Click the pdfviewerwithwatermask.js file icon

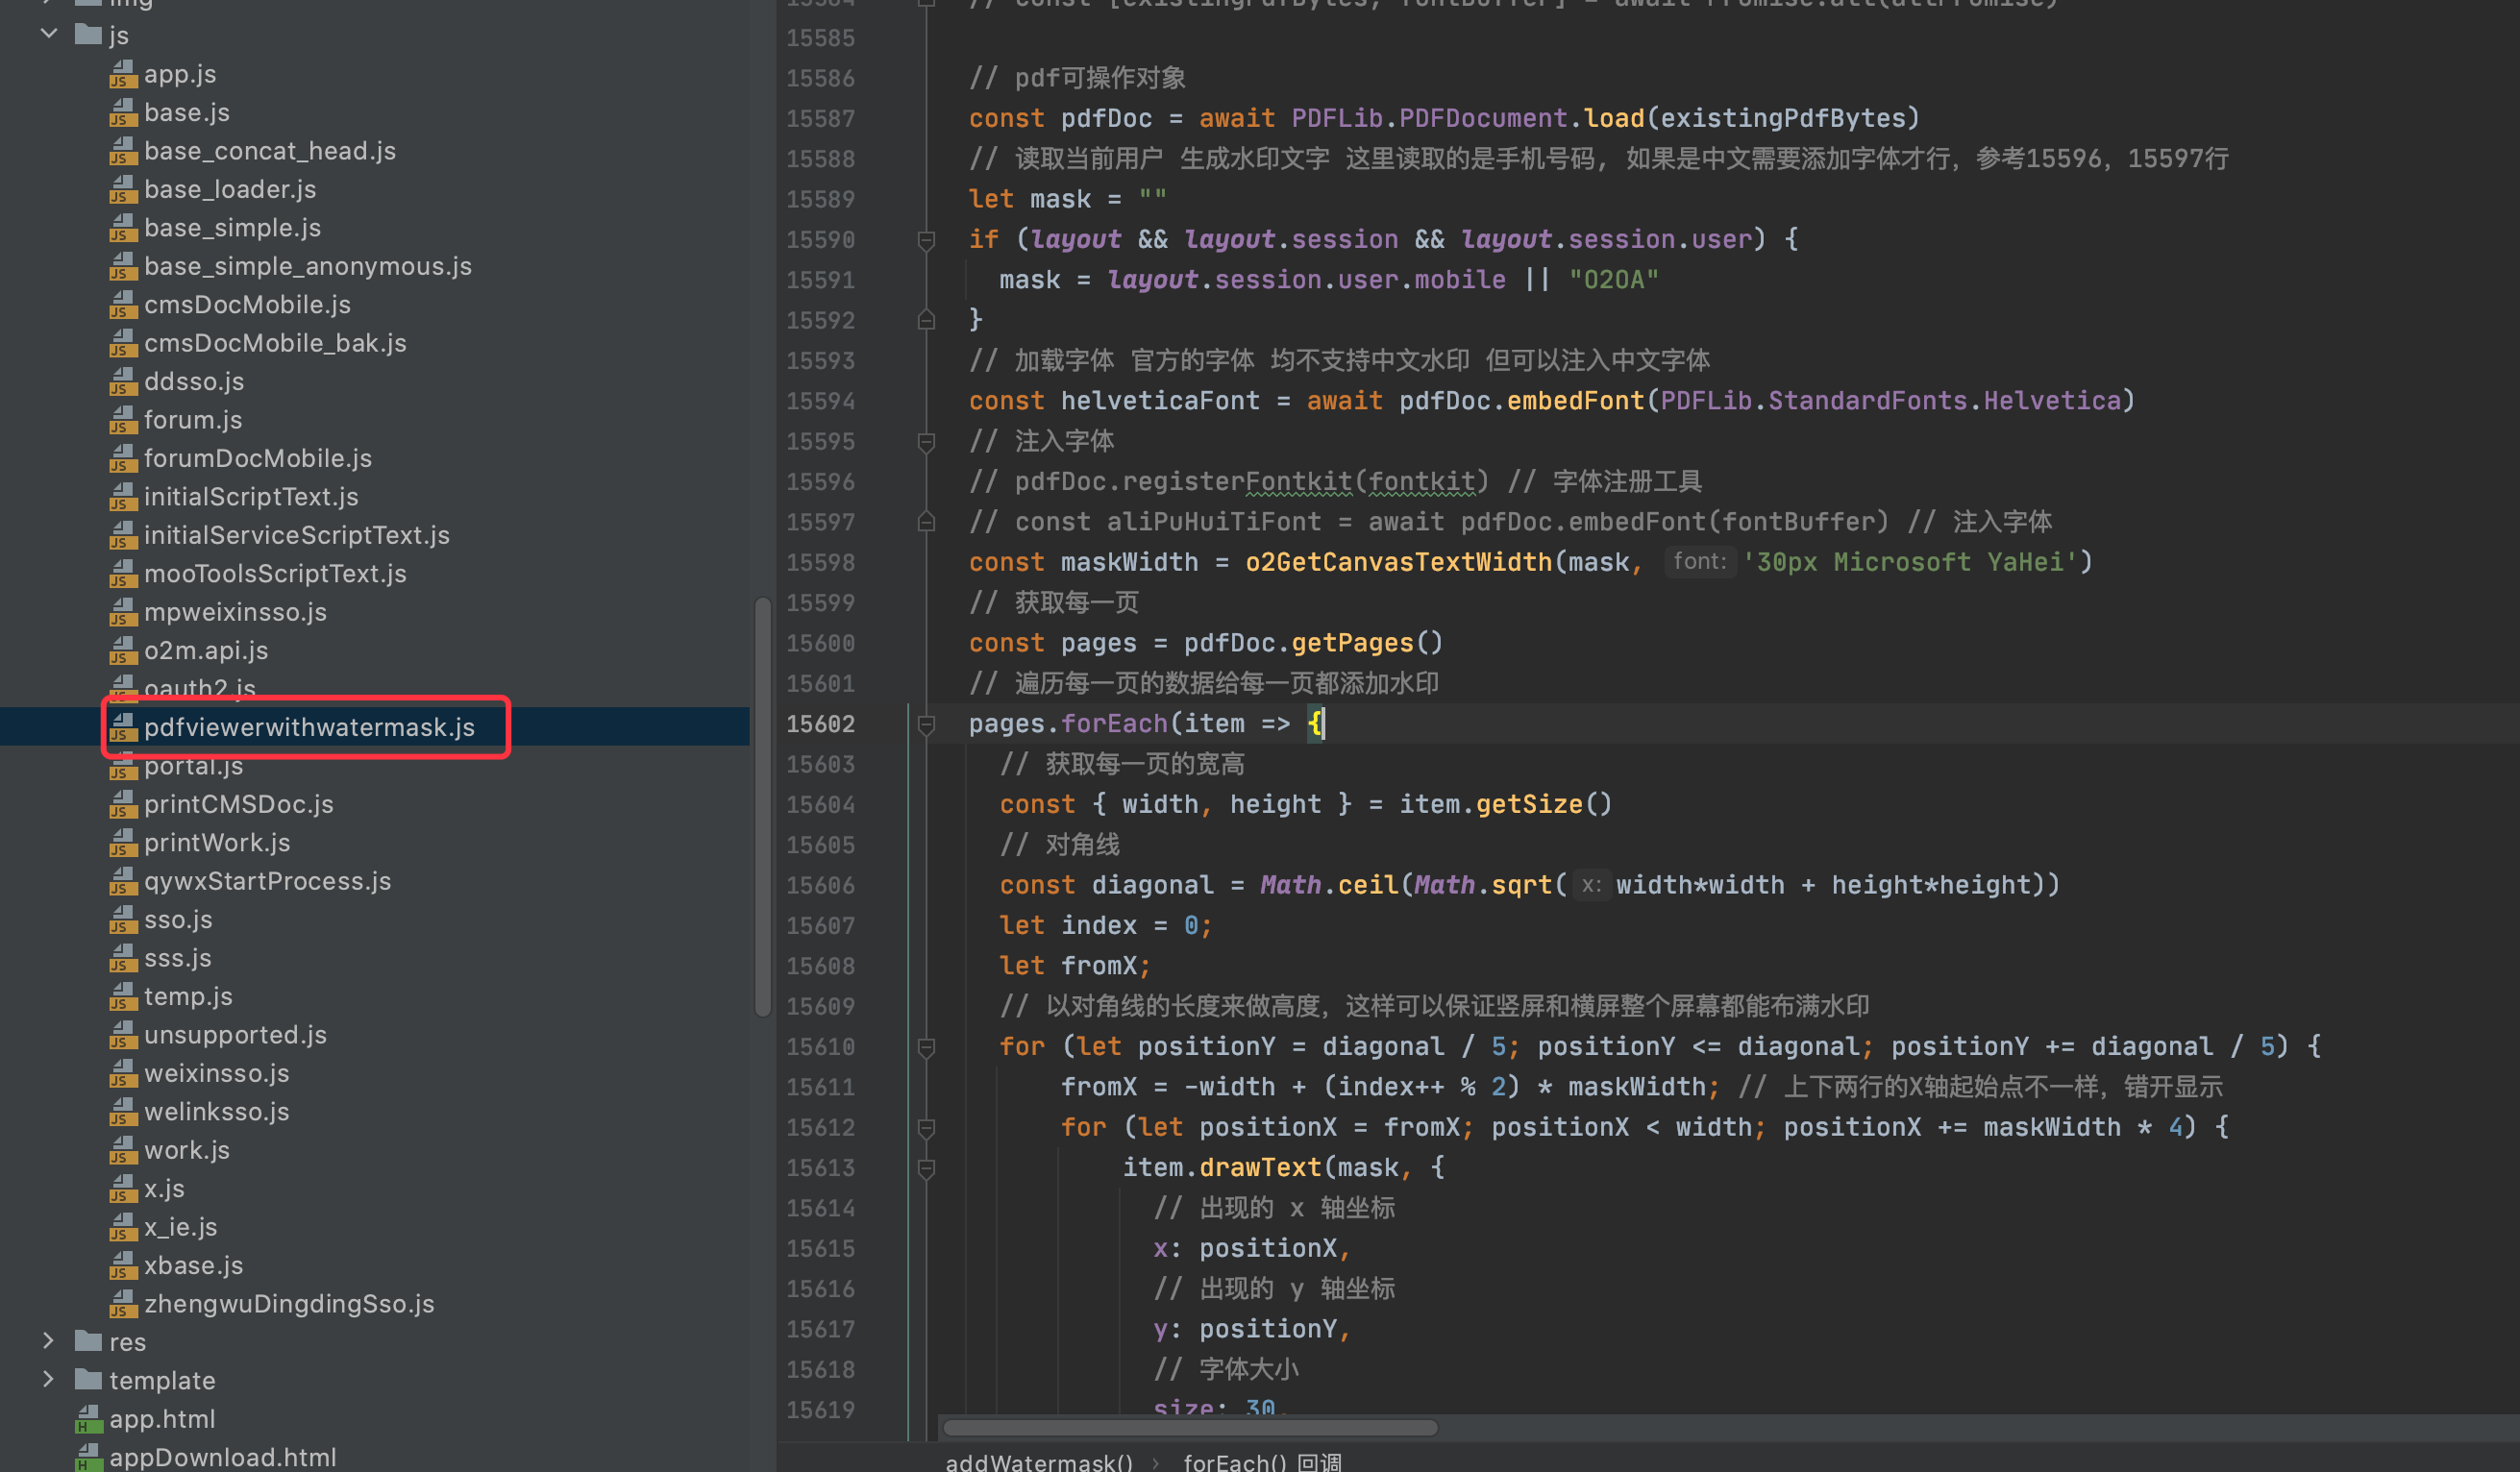click(x=122, y=727)
